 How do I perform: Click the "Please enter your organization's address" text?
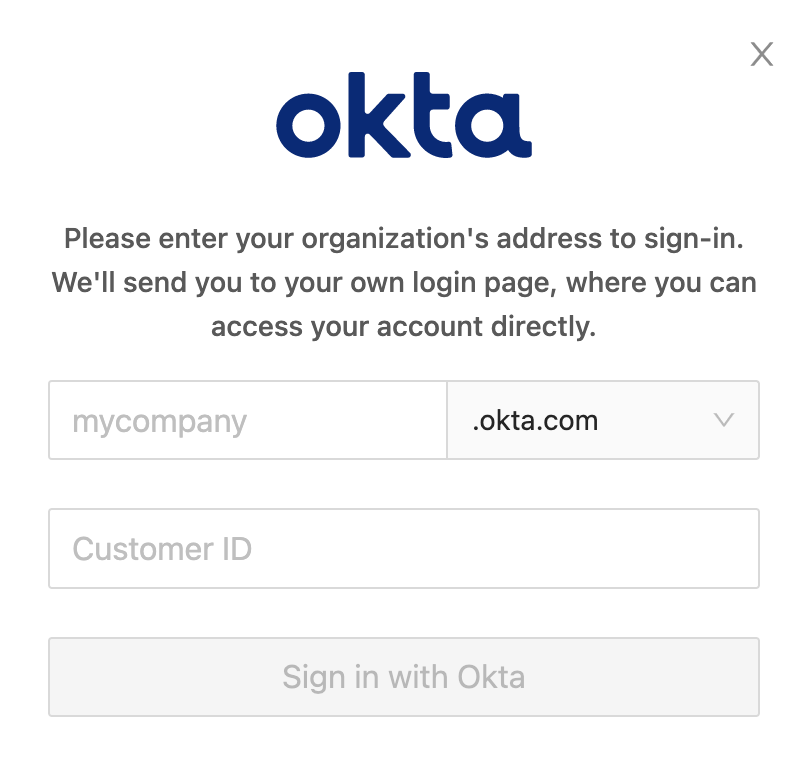pyautogui.click(x=404, y=240)
